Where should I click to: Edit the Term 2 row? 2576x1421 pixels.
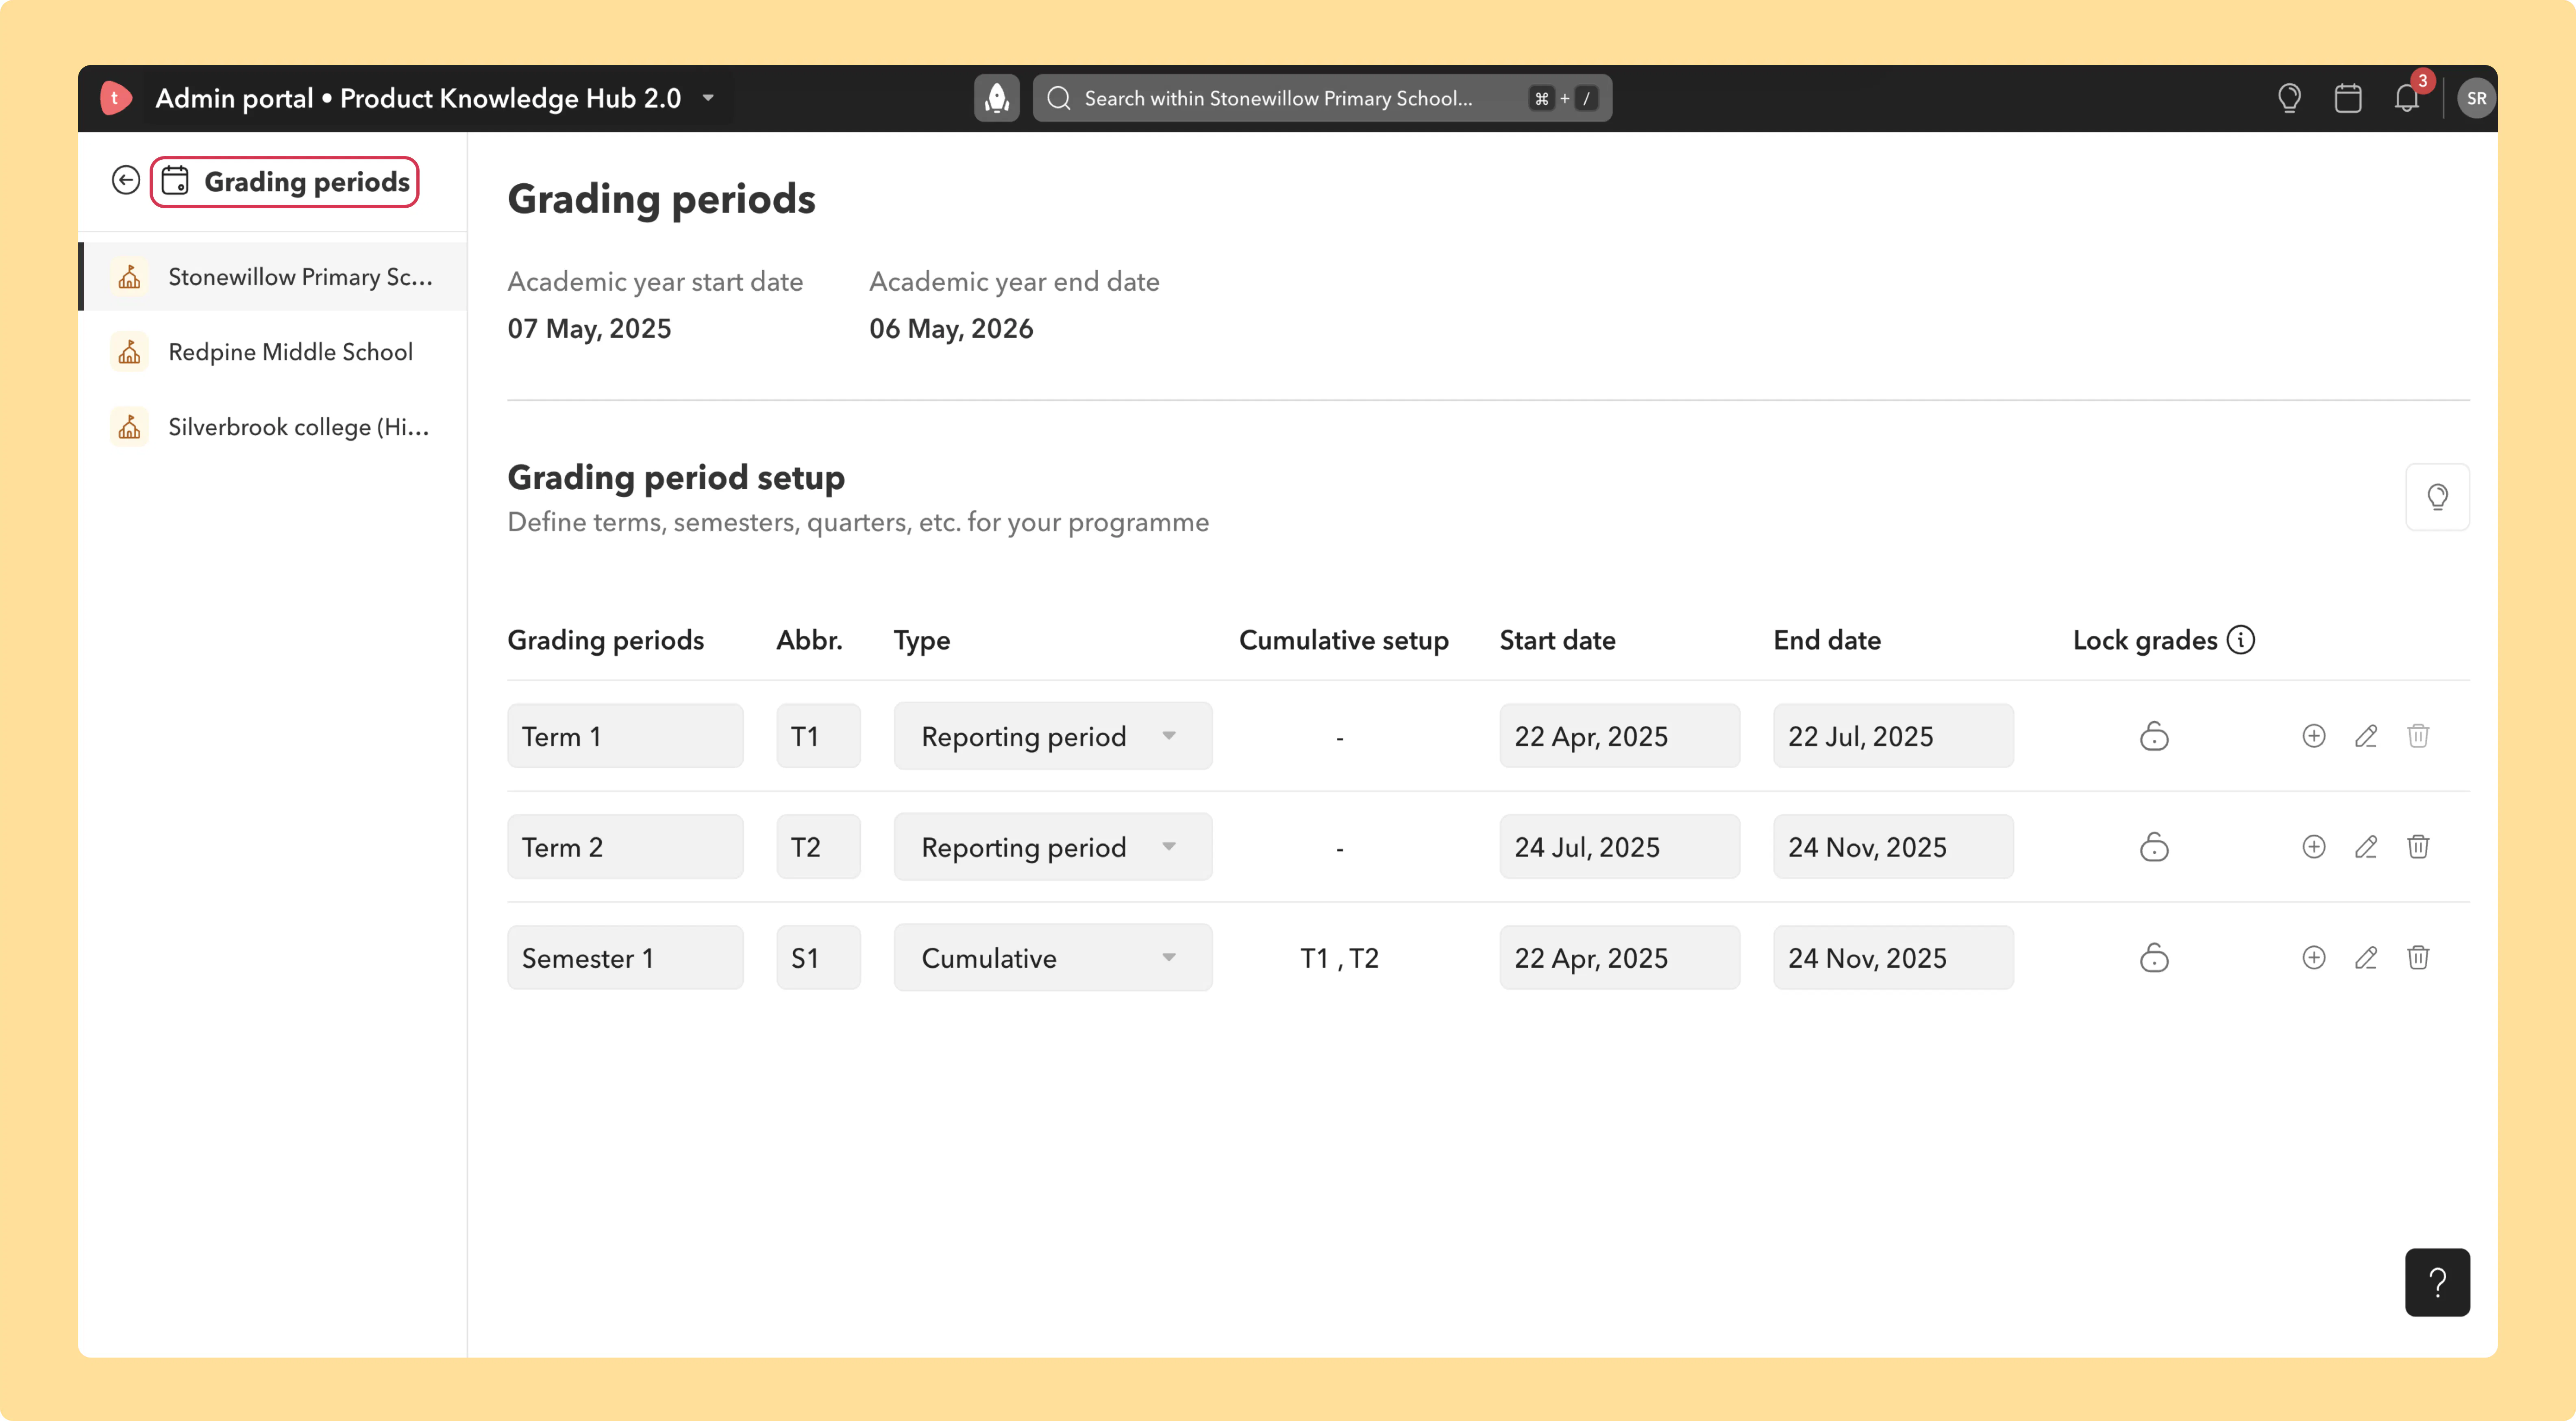point(2366,847)
